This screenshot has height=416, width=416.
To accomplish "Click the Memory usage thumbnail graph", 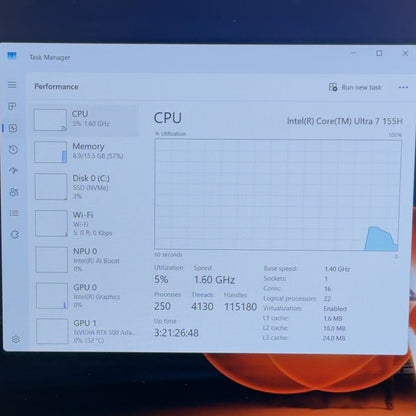I will pyautogui.click(x=50, y=152).
